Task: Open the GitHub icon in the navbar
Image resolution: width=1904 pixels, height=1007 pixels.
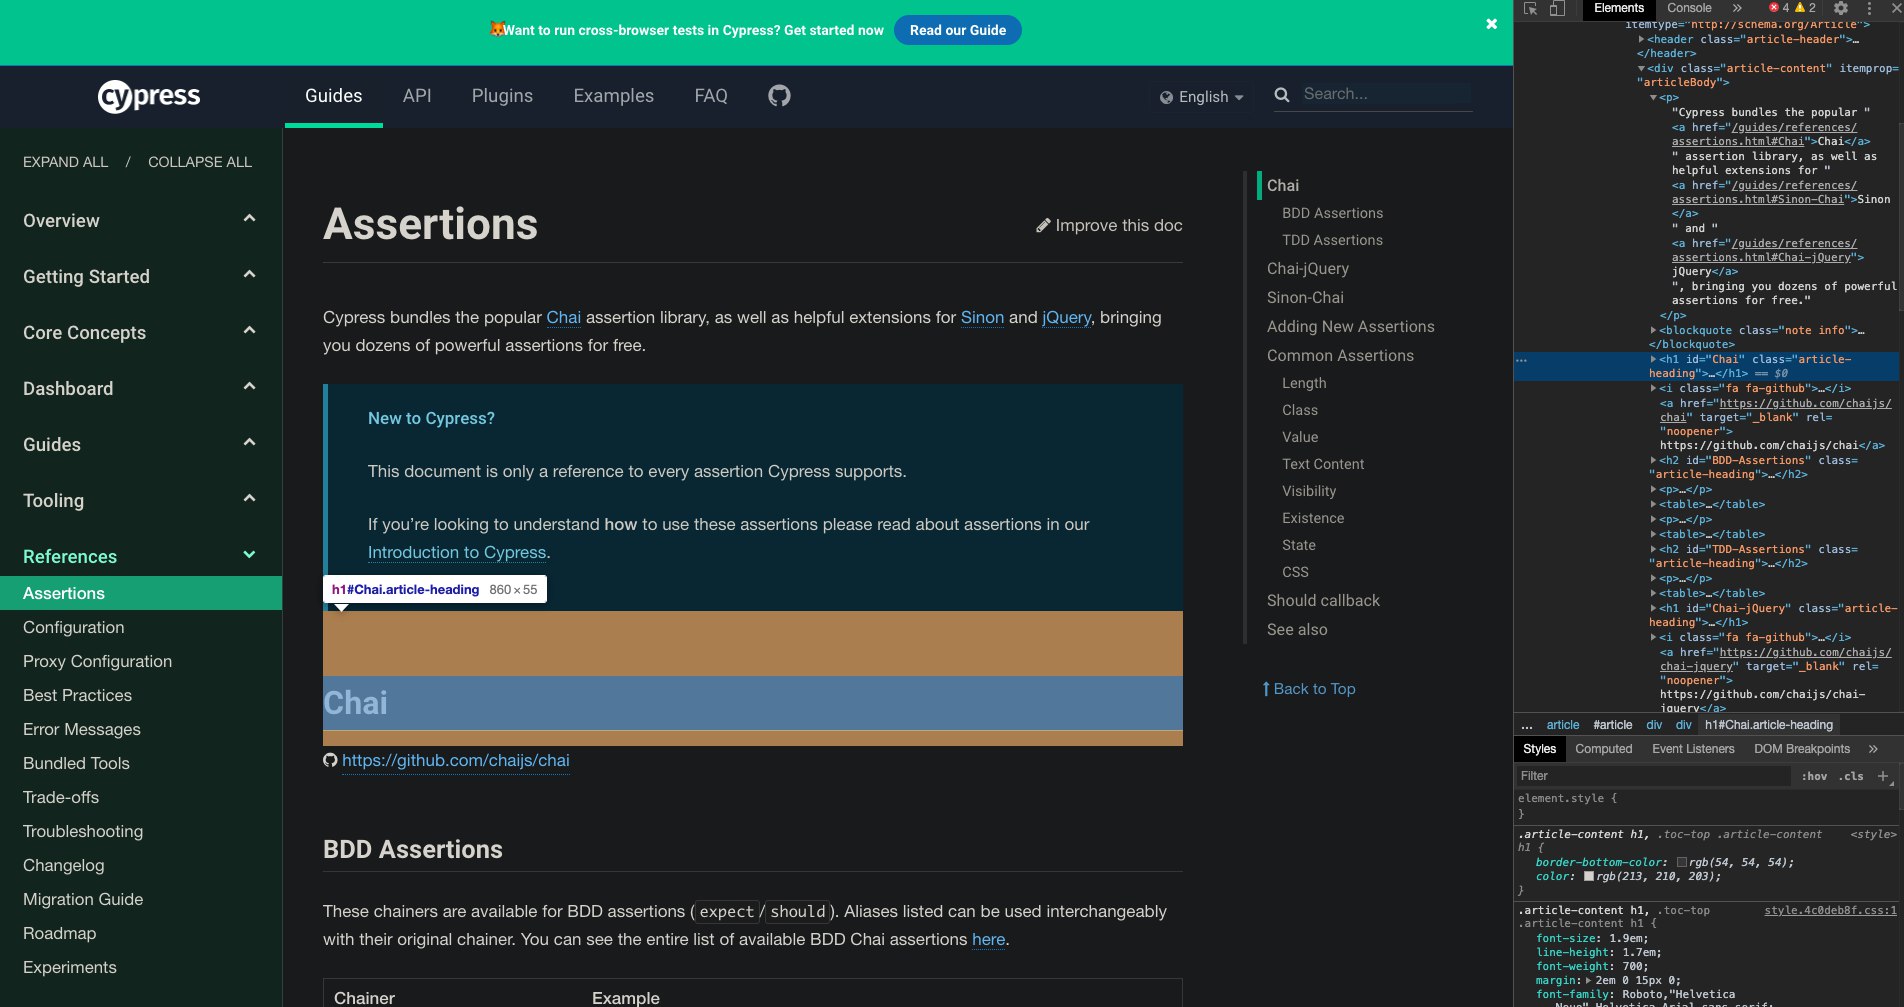Action: (x=779, y=95)
